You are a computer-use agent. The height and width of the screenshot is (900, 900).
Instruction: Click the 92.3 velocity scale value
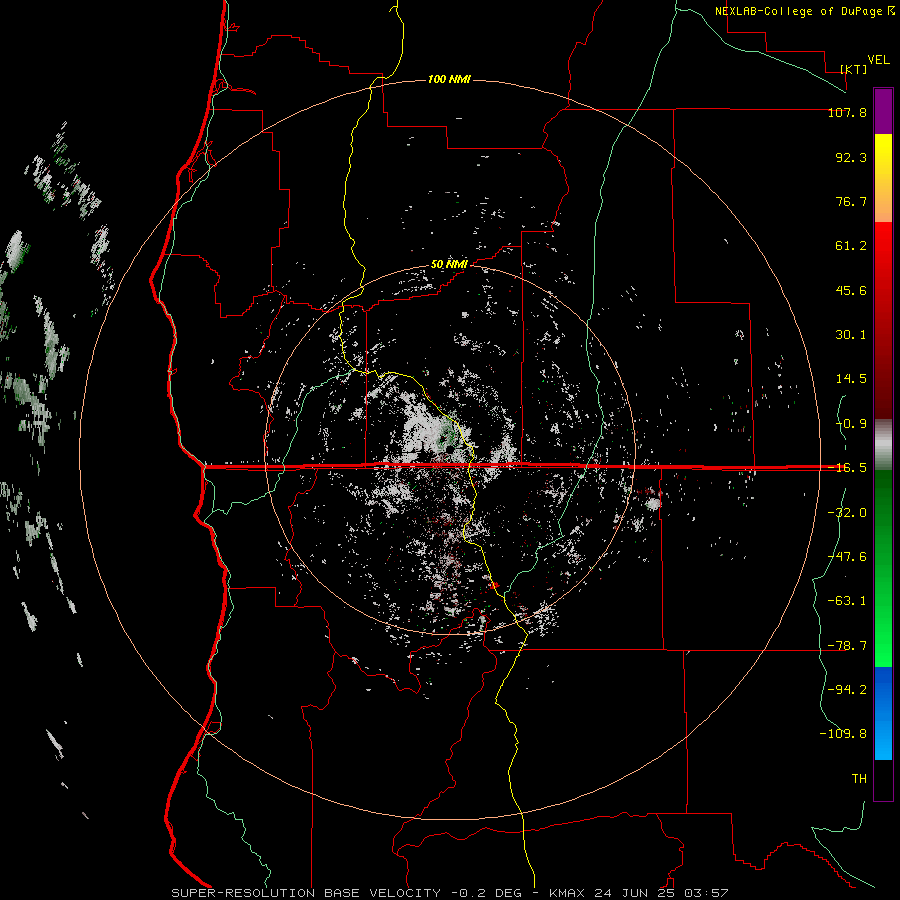pos(851,157)
